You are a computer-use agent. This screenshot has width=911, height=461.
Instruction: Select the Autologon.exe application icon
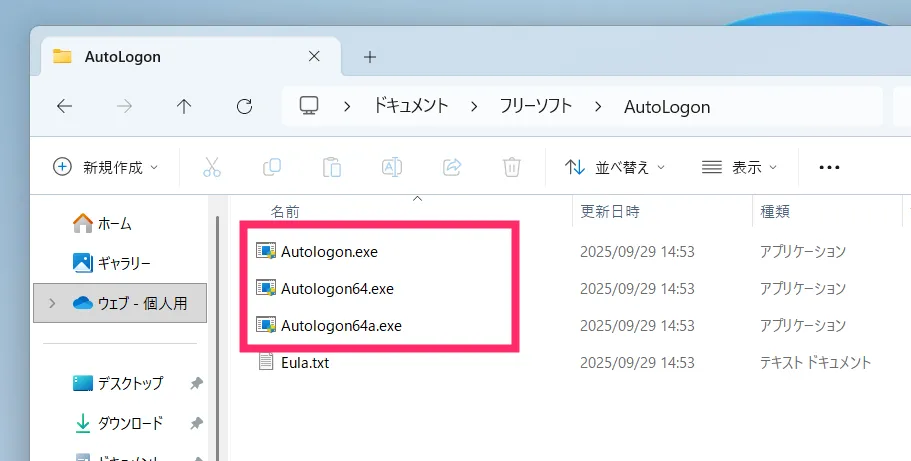point(266,251)
